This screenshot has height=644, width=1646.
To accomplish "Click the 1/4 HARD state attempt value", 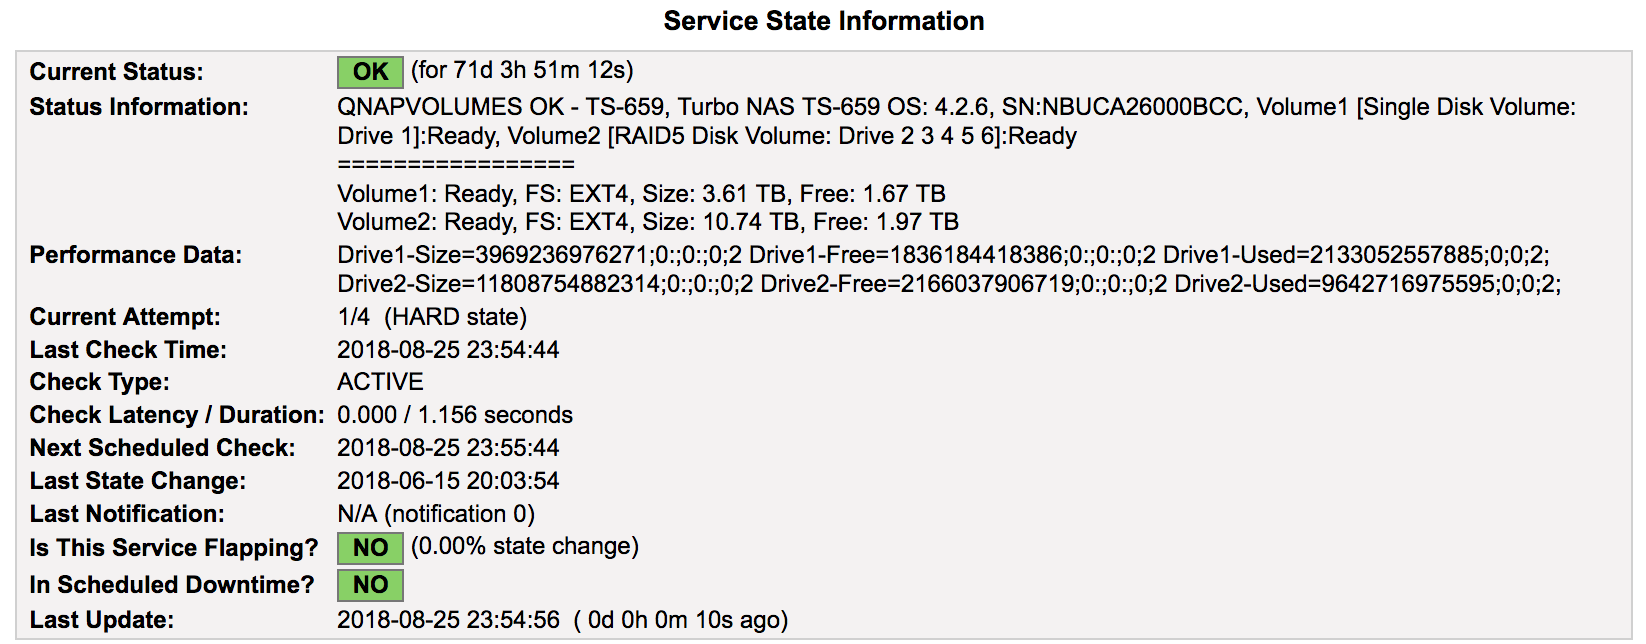I will [432, 317].
